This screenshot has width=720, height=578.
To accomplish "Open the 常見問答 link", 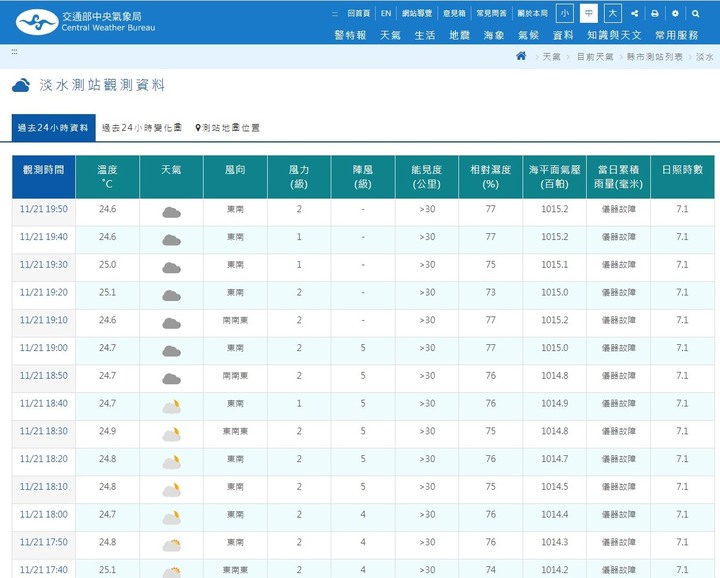I will (x=491, y=13).
